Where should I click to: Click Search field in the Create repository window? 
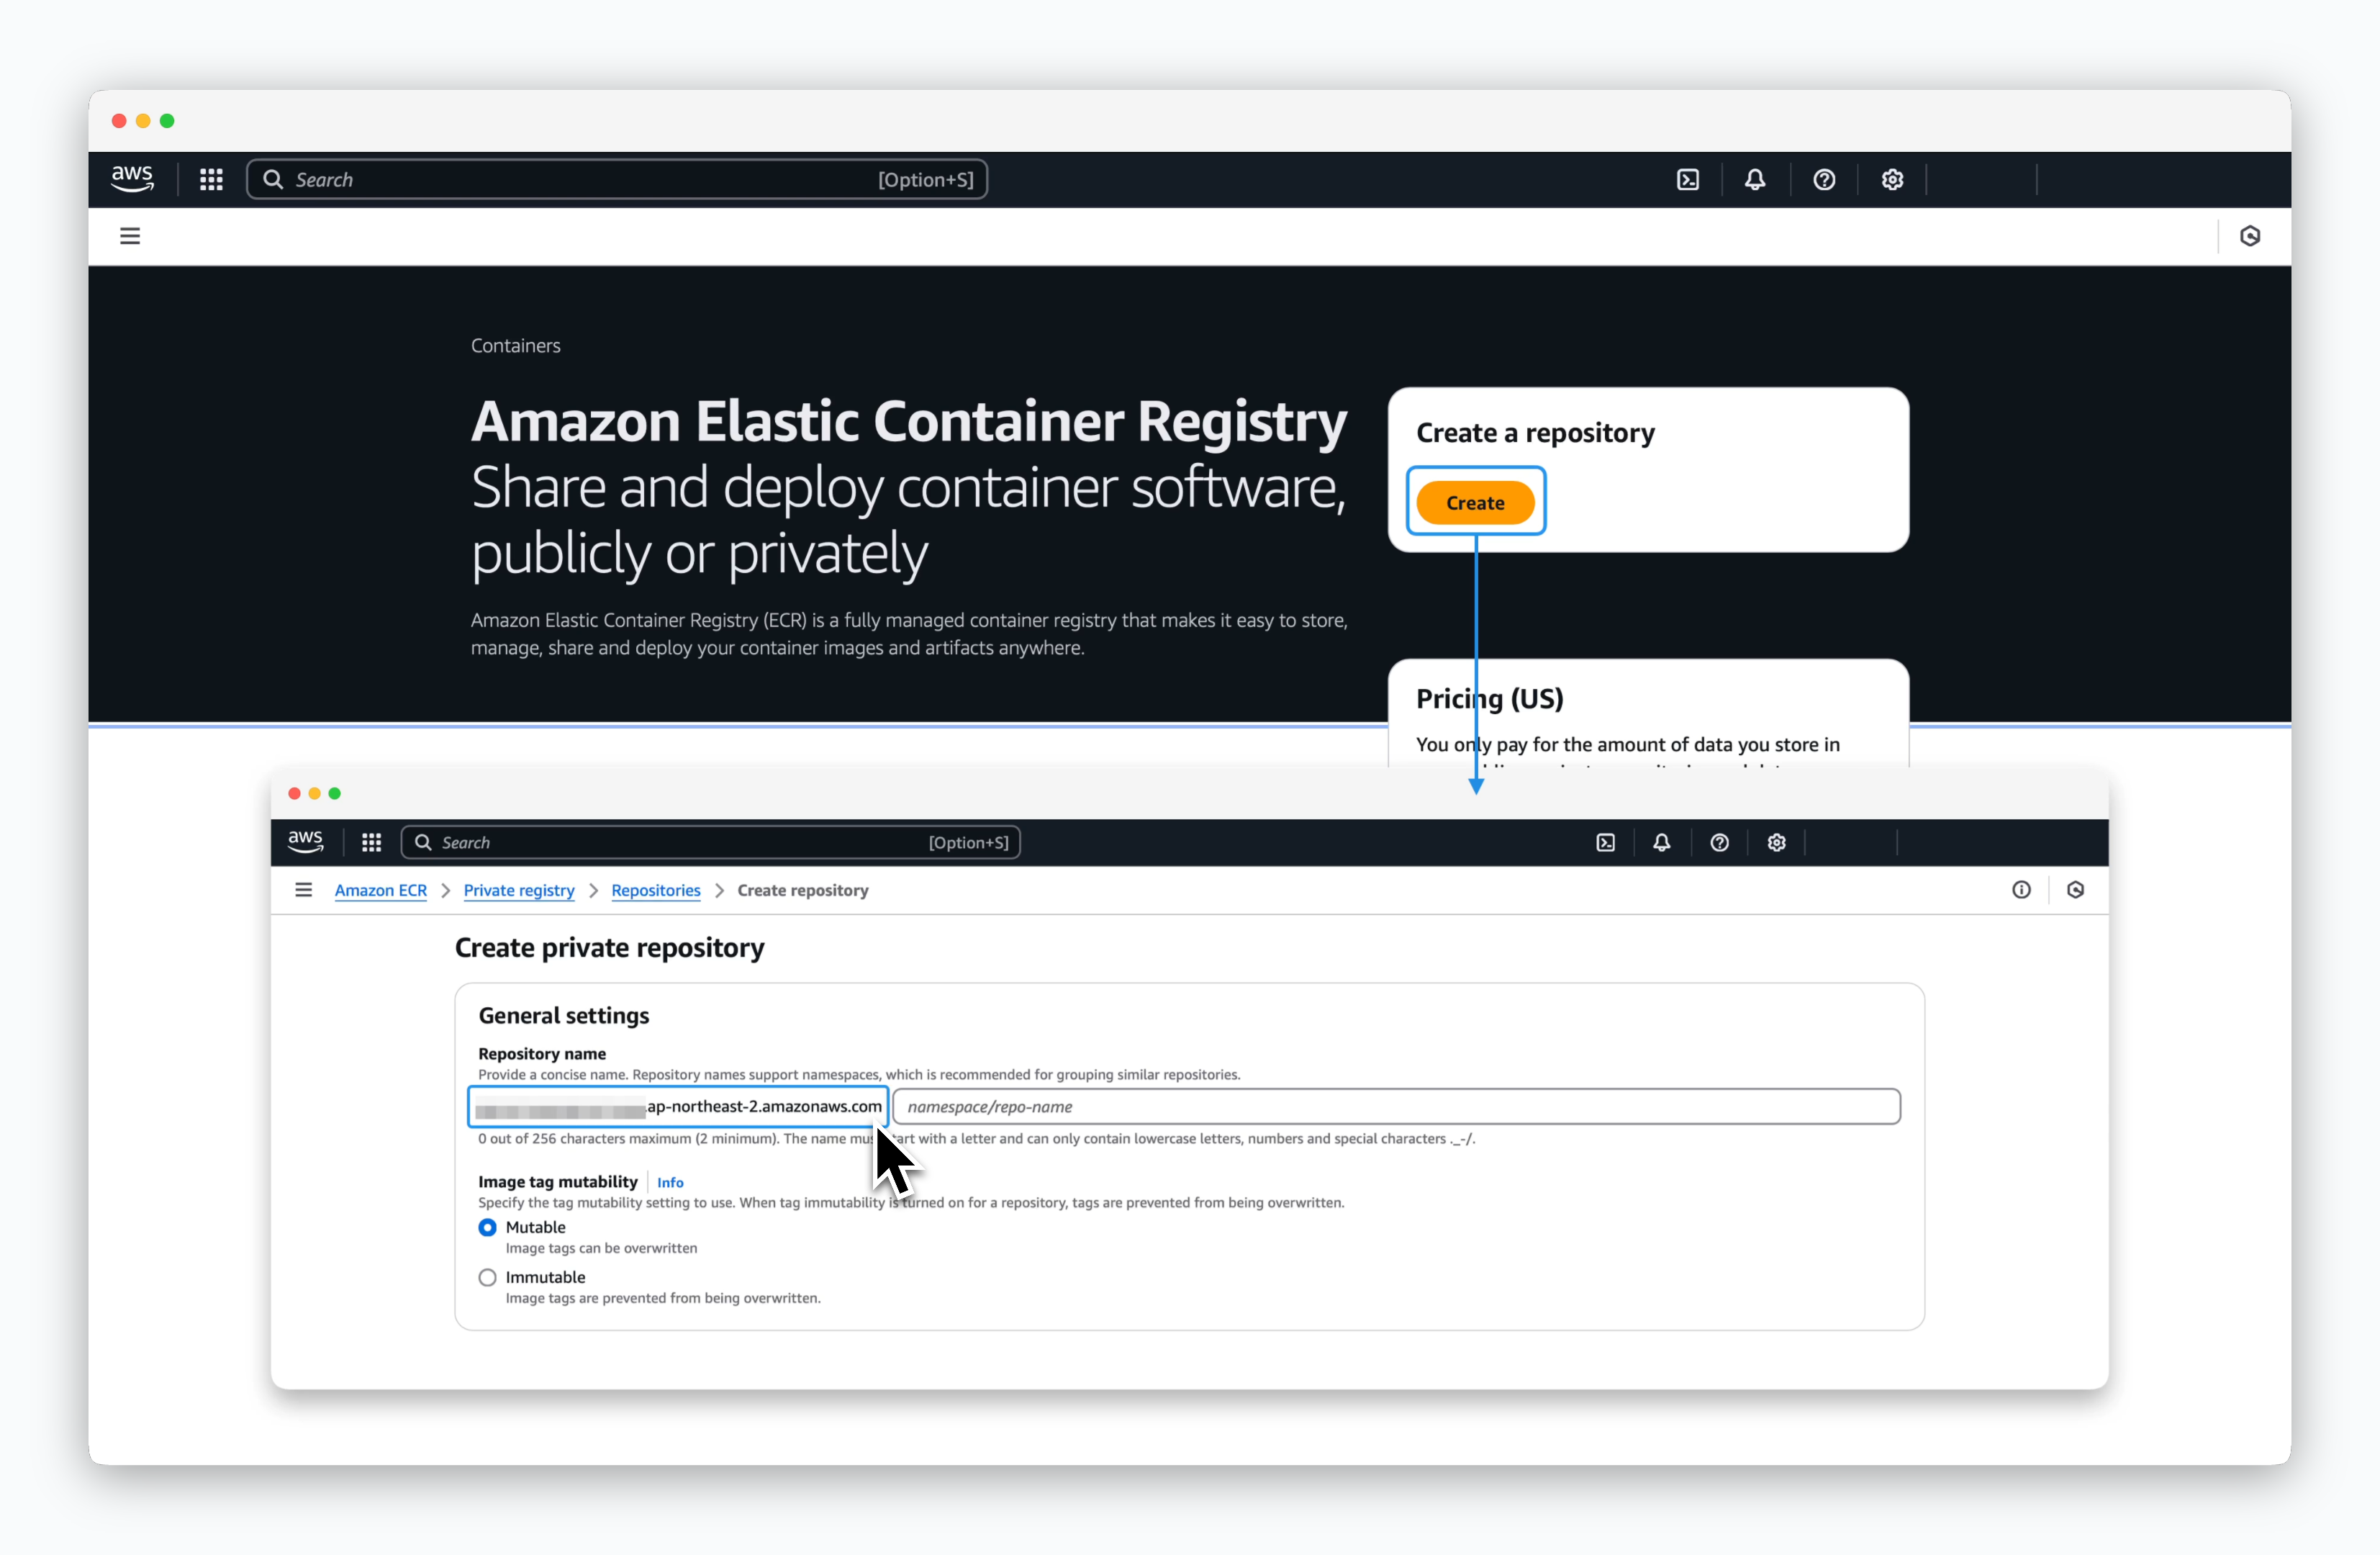(710, 842)
